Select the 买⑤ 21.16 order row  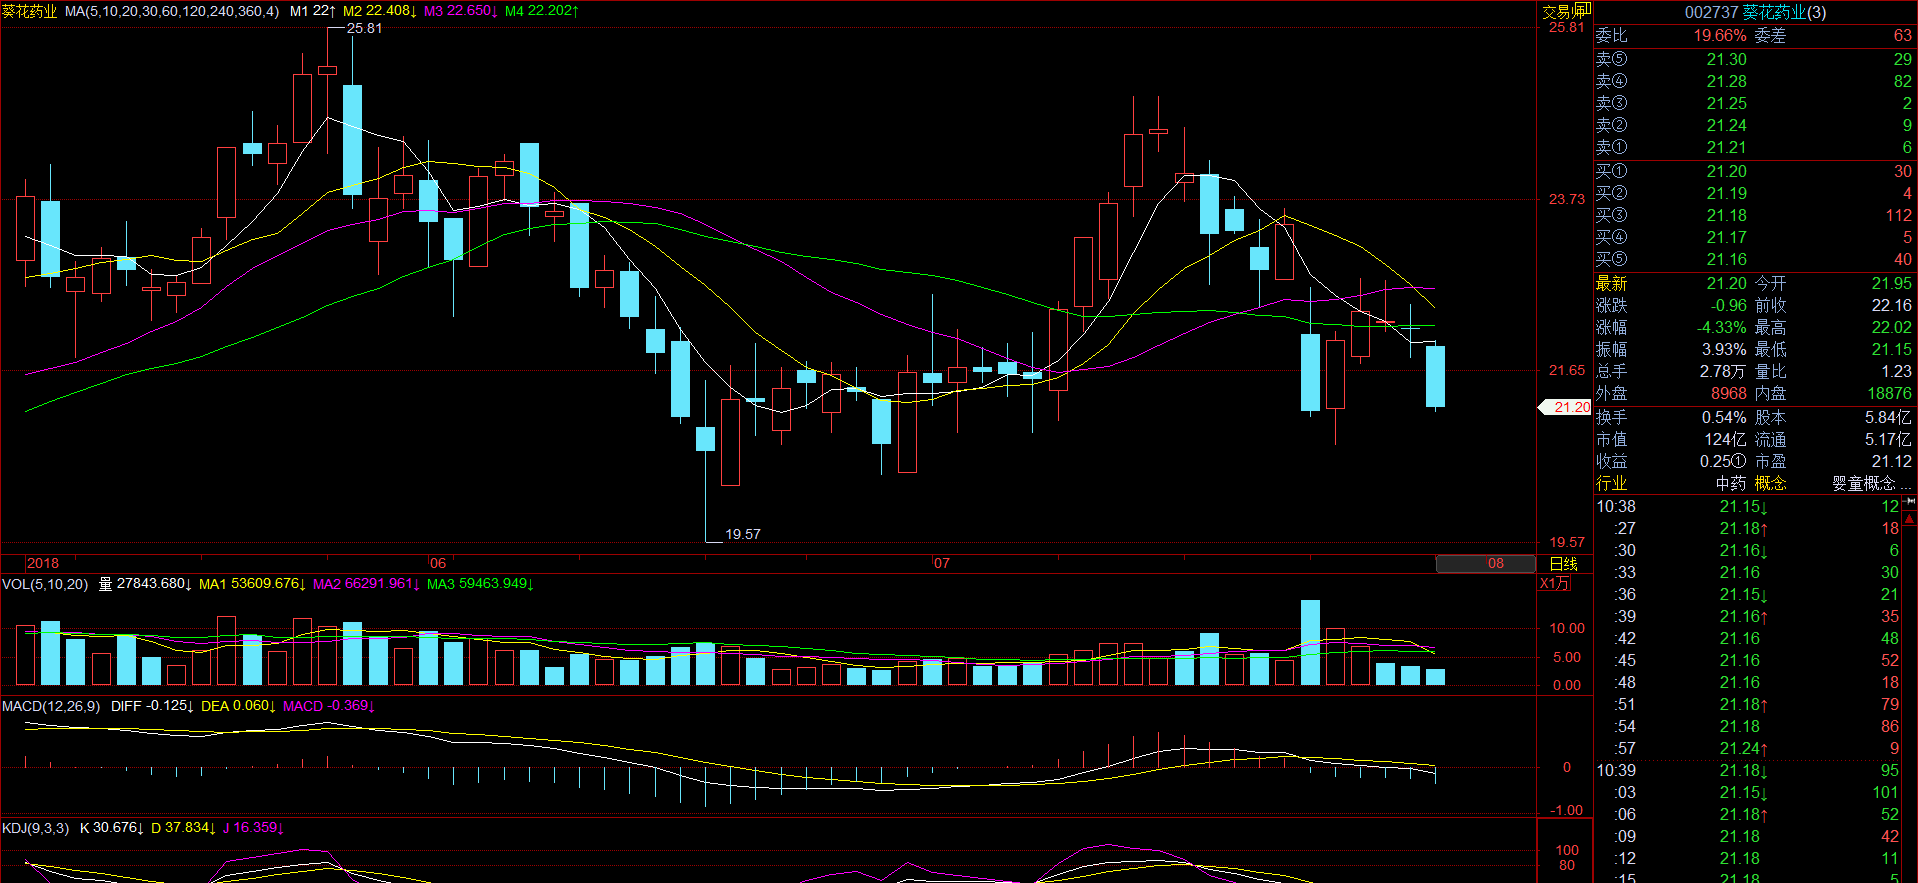click(1754, 259)
